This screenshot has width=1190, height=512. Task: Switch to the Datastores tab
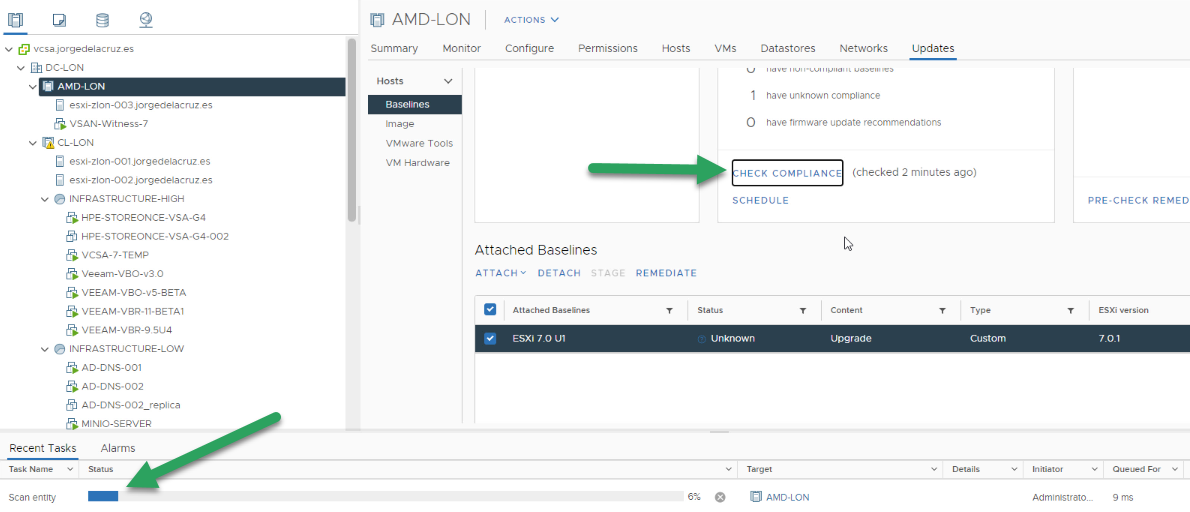coord(788,49)
